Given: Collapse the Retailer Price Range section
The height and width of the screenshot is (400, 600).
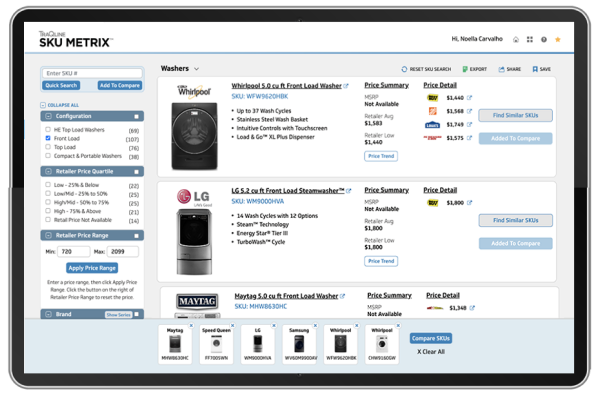Looking at the screenshot, I should click(x=48, y=235).
